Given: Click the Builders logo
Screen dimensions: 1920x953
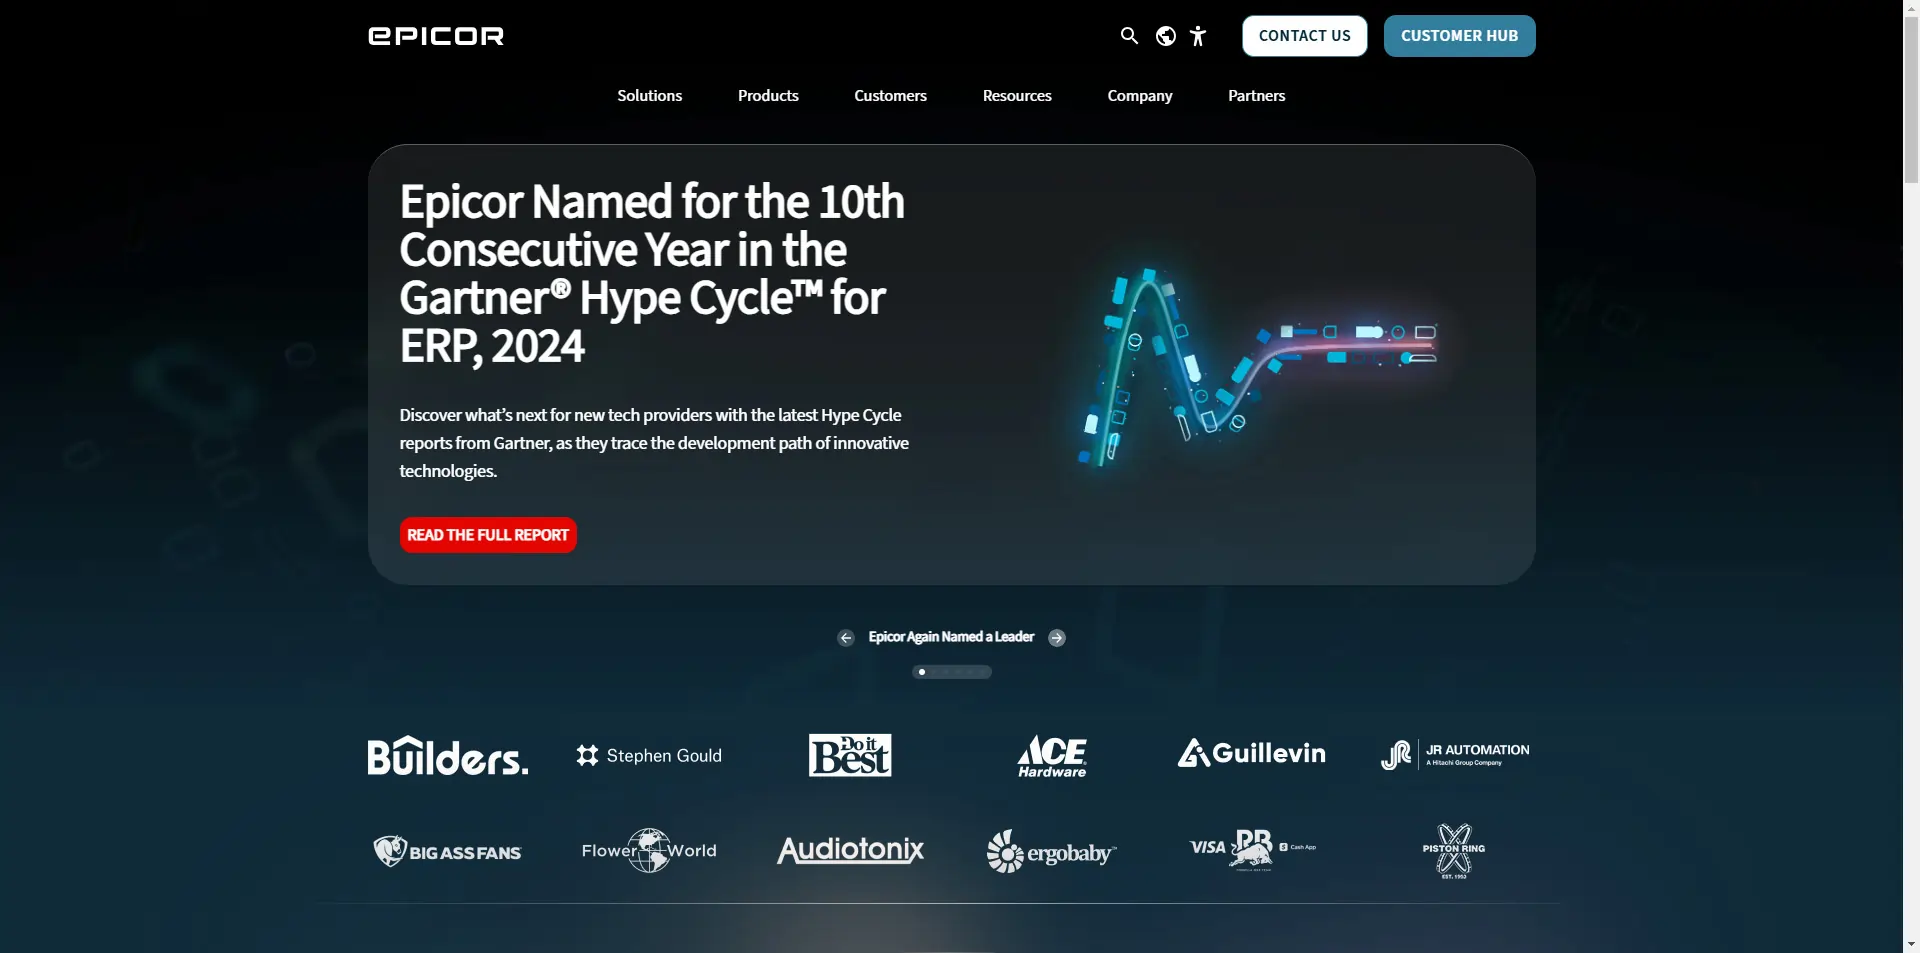Looking at the screenshot, I should (x=447, y=756).
